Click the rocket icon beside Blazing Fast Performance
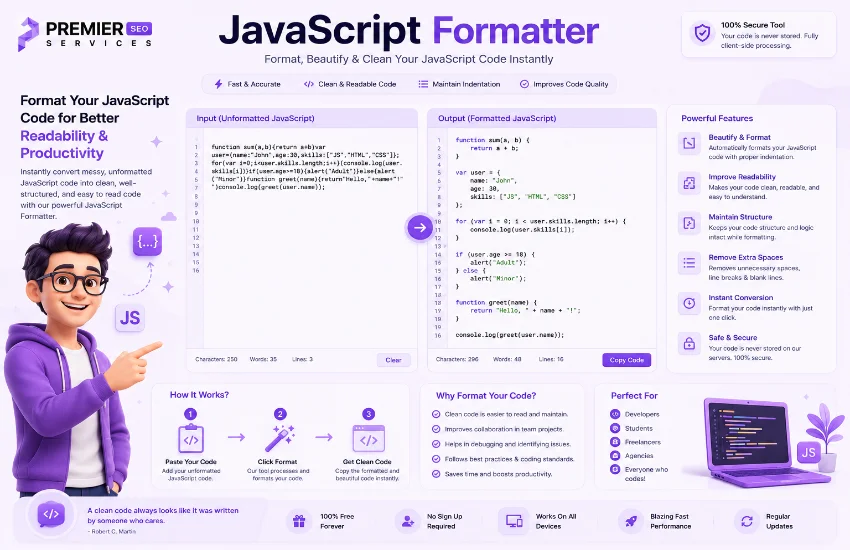 point(630,521)
